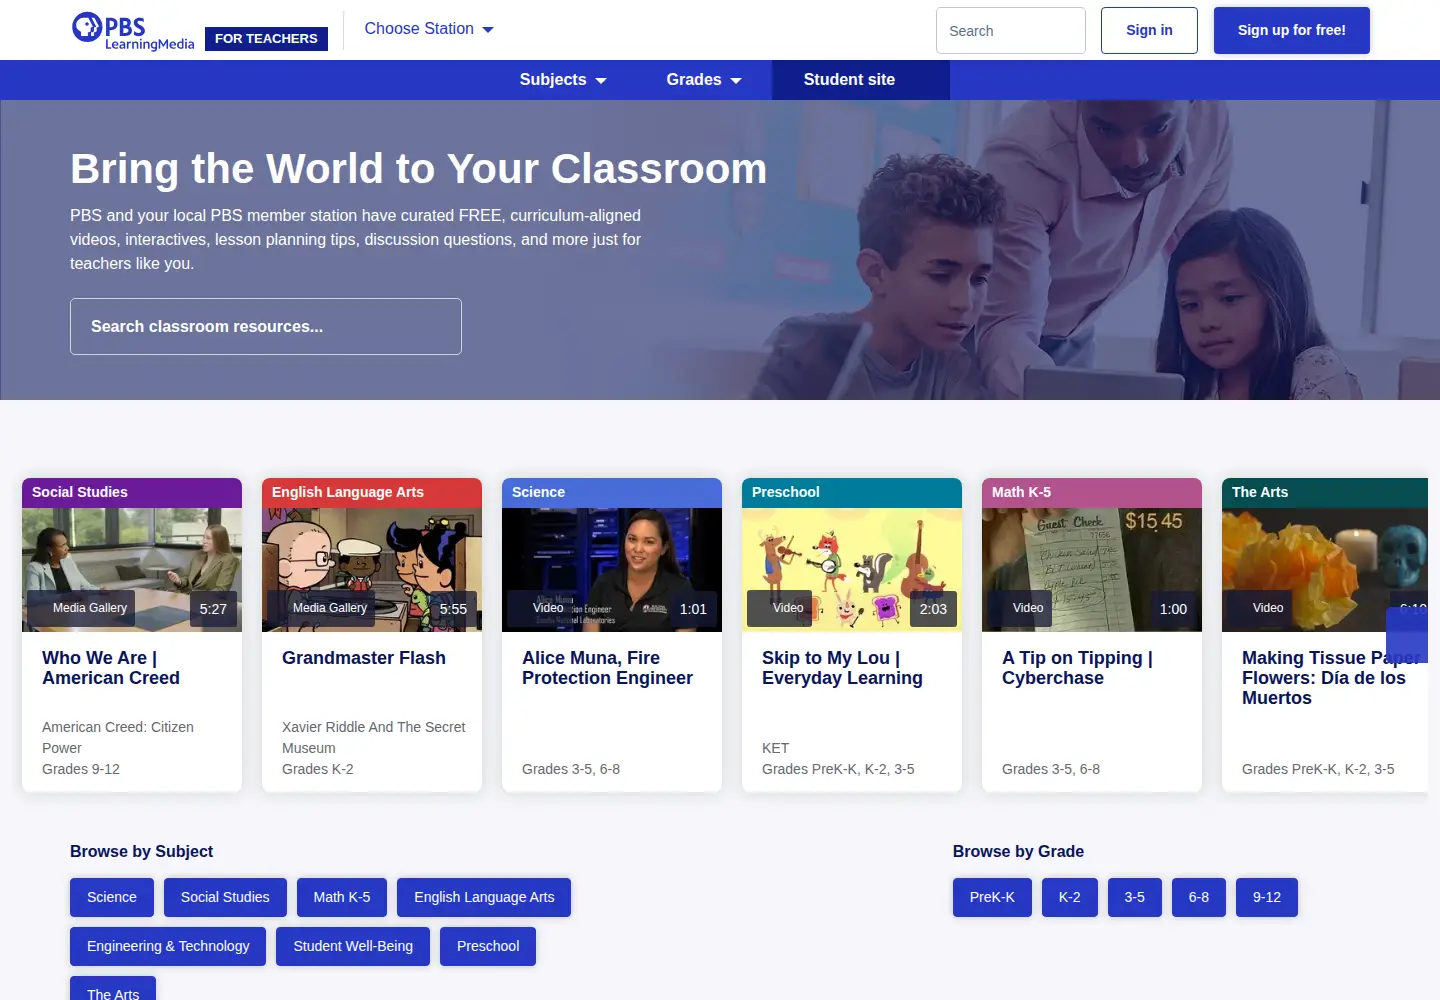Click the Sign in button
Image resolution: width=1440 pixels, height=1000 pixels.
click(1149, 31)
